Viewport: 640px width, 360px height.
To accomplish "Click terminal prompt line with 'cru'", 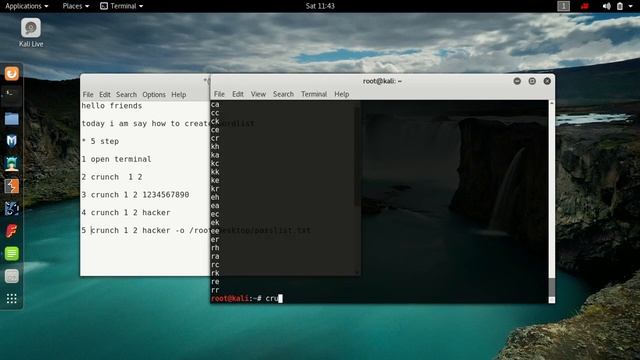I will [x=247, y=298].
